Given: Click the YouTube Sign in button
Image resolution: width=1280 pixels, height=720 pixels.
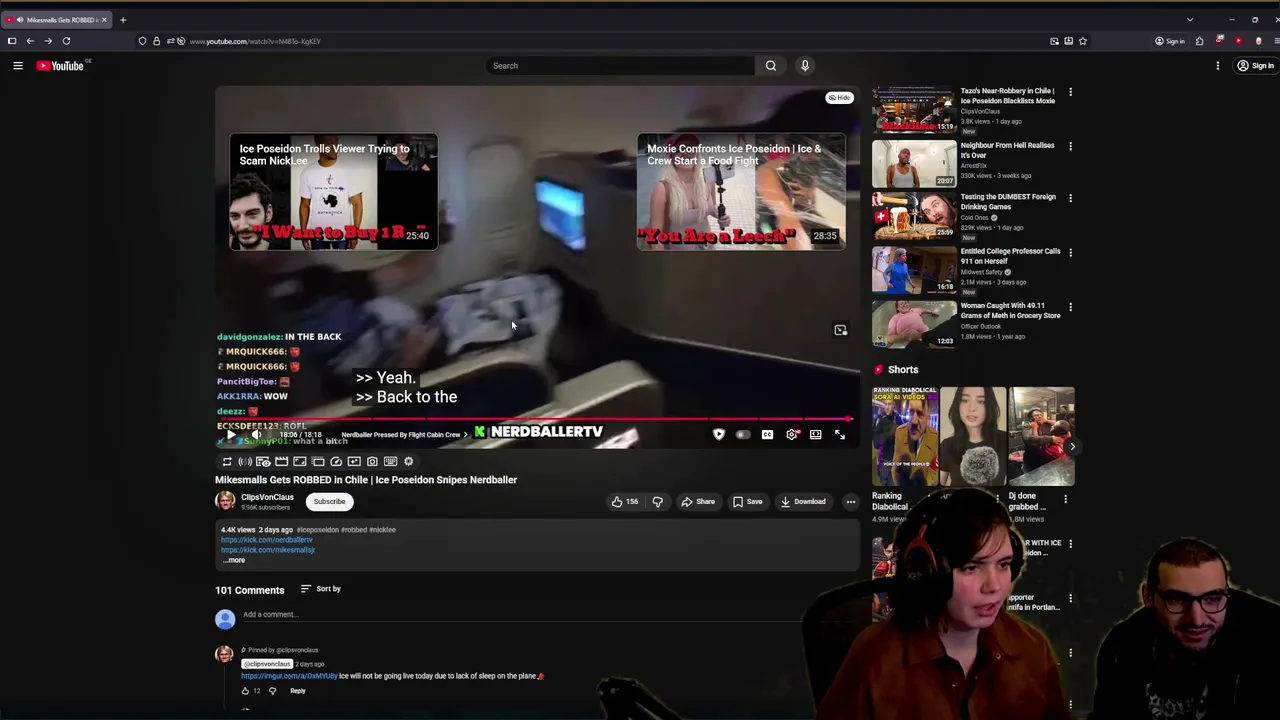Looking at the screenshot, I should pyautogui.click(x=1255, y=66).
